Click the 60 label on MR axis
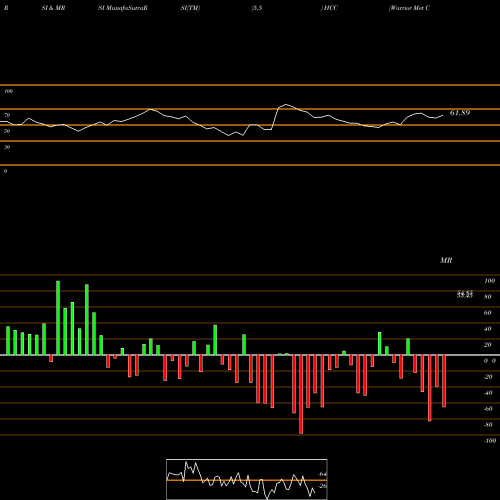 (x=488, y=313)
